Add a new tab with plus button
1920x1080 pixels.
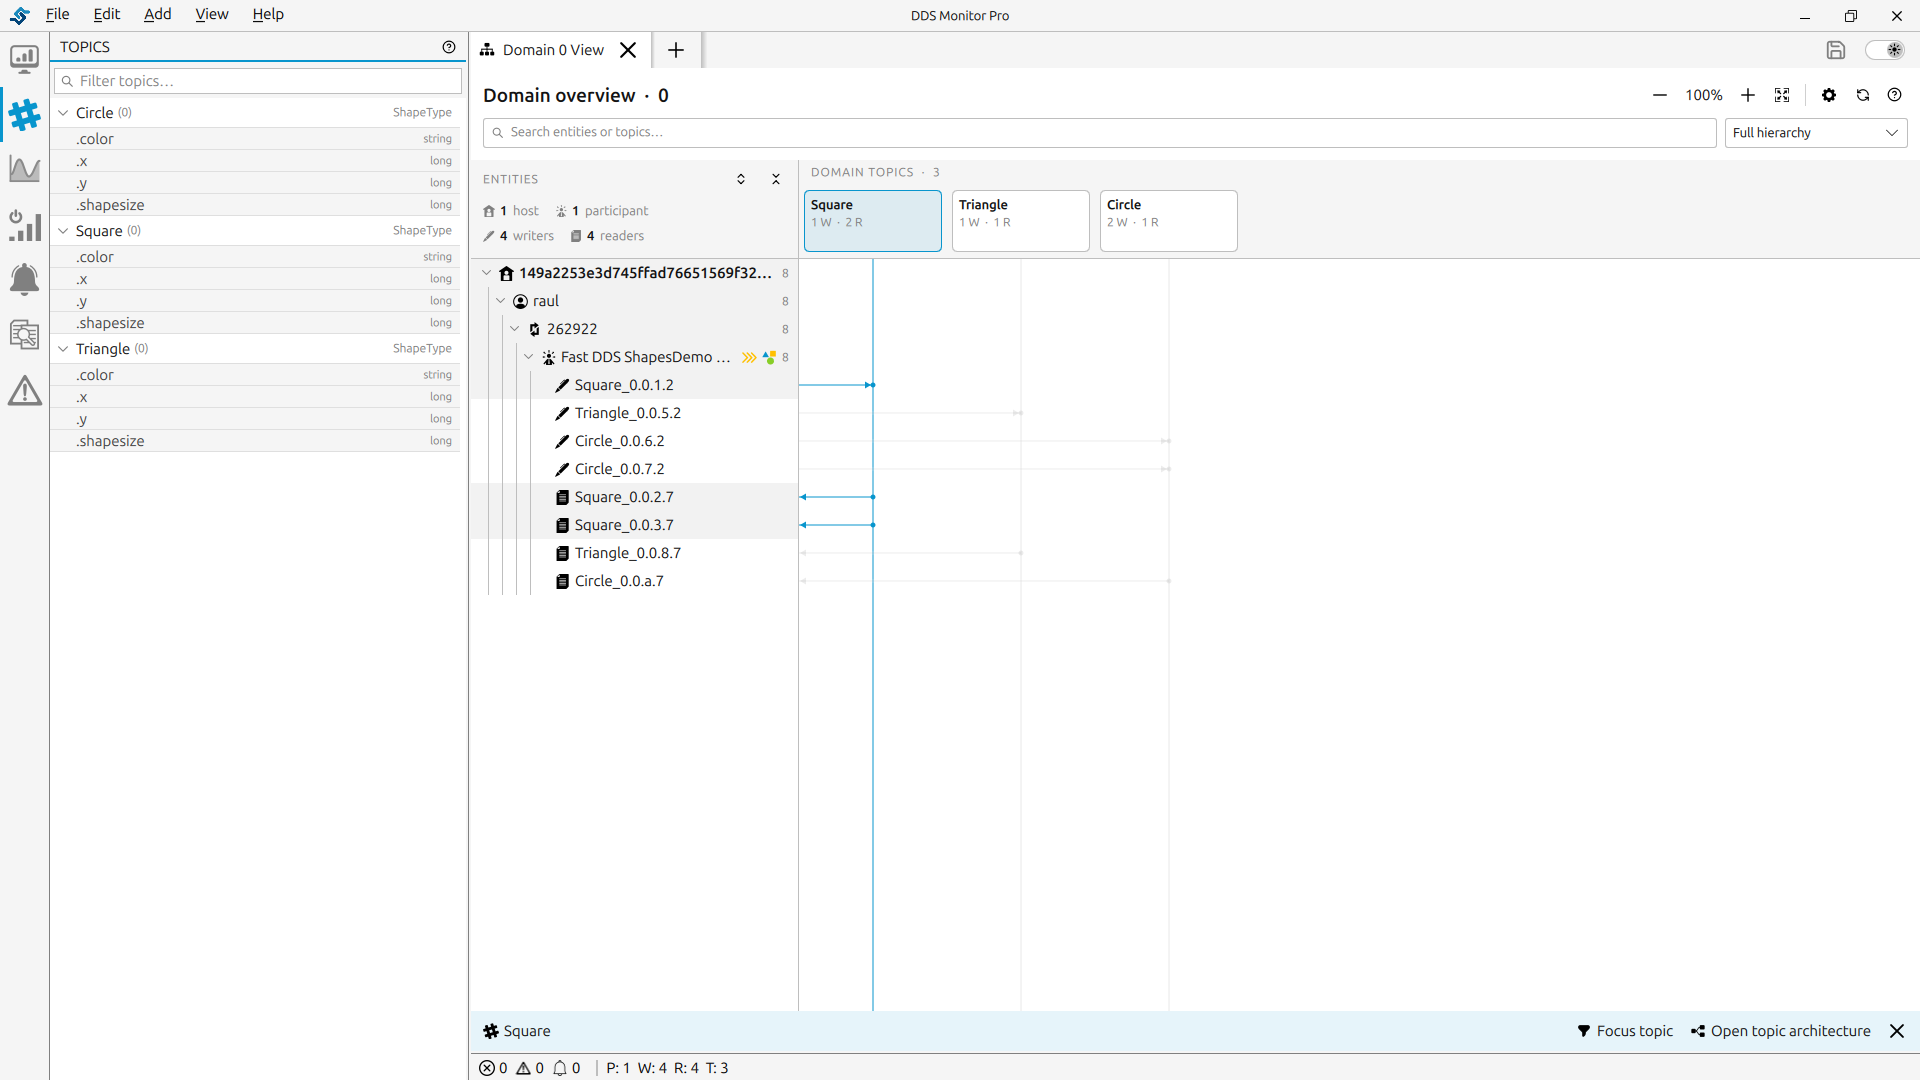pyautogui.click(x=676, y=50)
